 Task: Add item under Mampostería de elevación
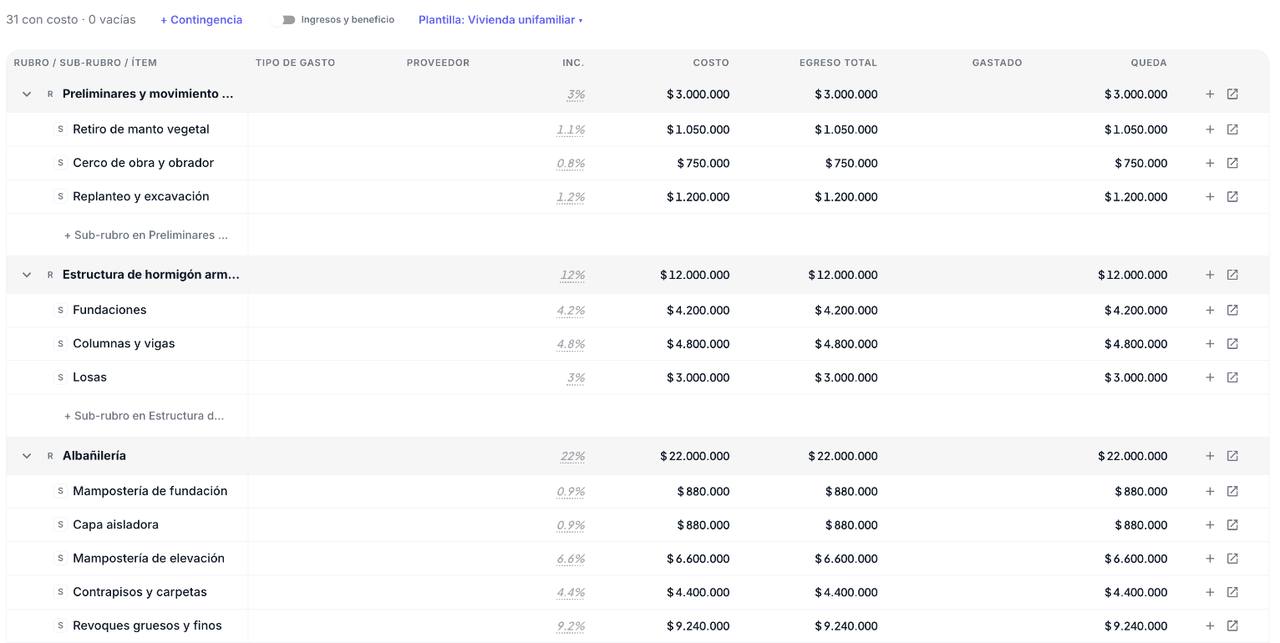tap(1209, 559)
